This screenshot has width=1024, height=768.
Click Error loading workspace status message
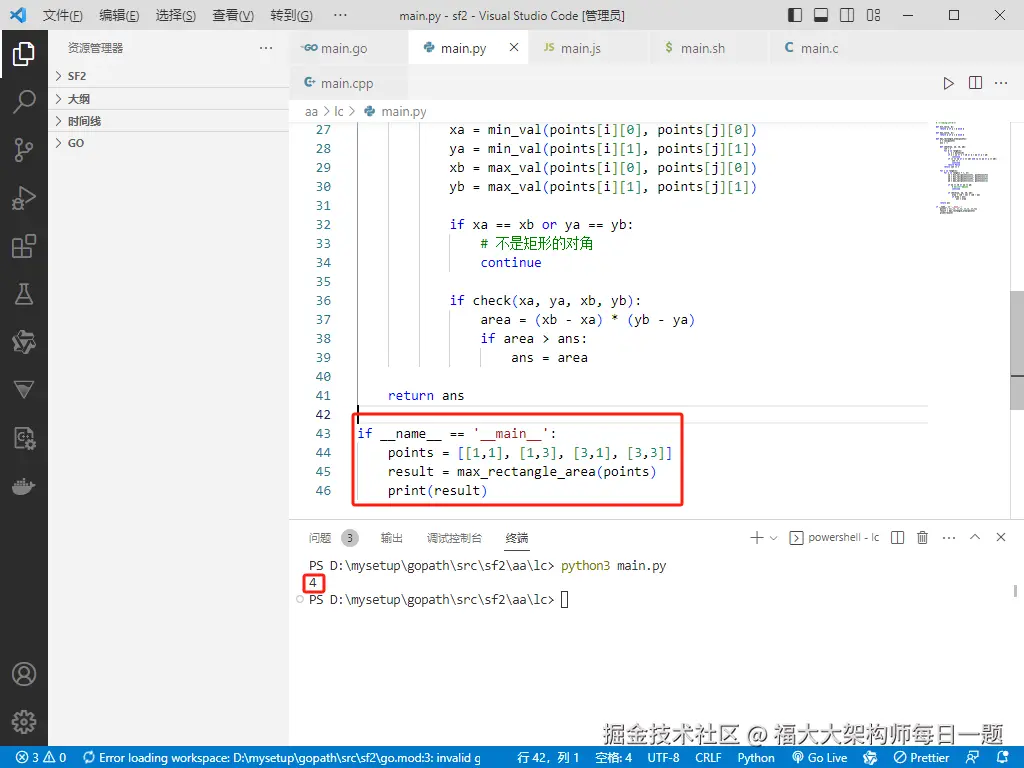282,758
